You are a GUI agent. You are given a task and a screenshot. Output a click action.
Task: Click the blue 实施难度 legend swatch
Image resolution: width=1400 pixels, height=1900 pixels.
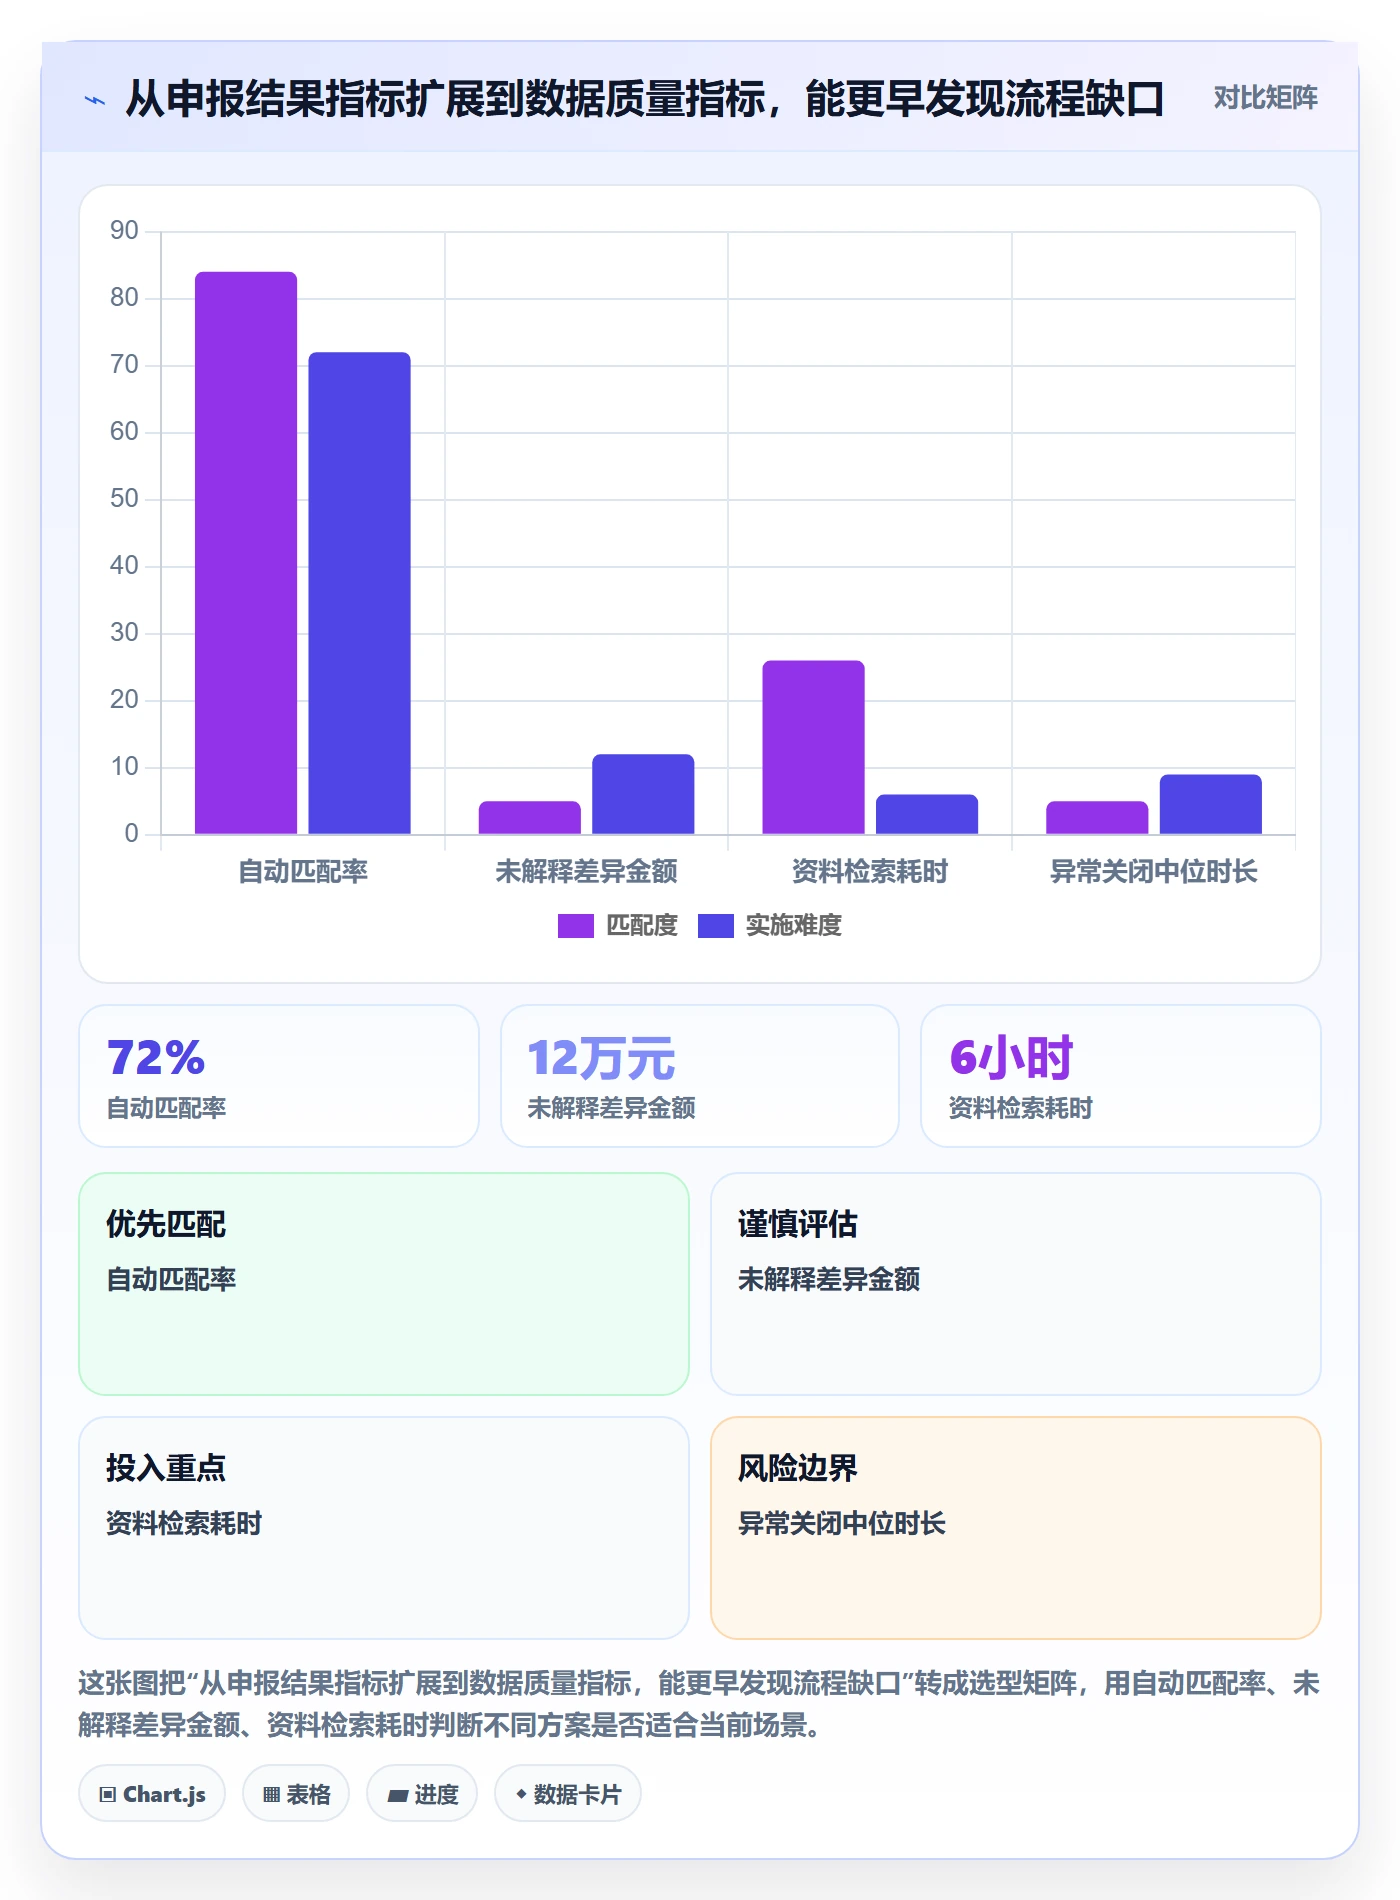715,926
